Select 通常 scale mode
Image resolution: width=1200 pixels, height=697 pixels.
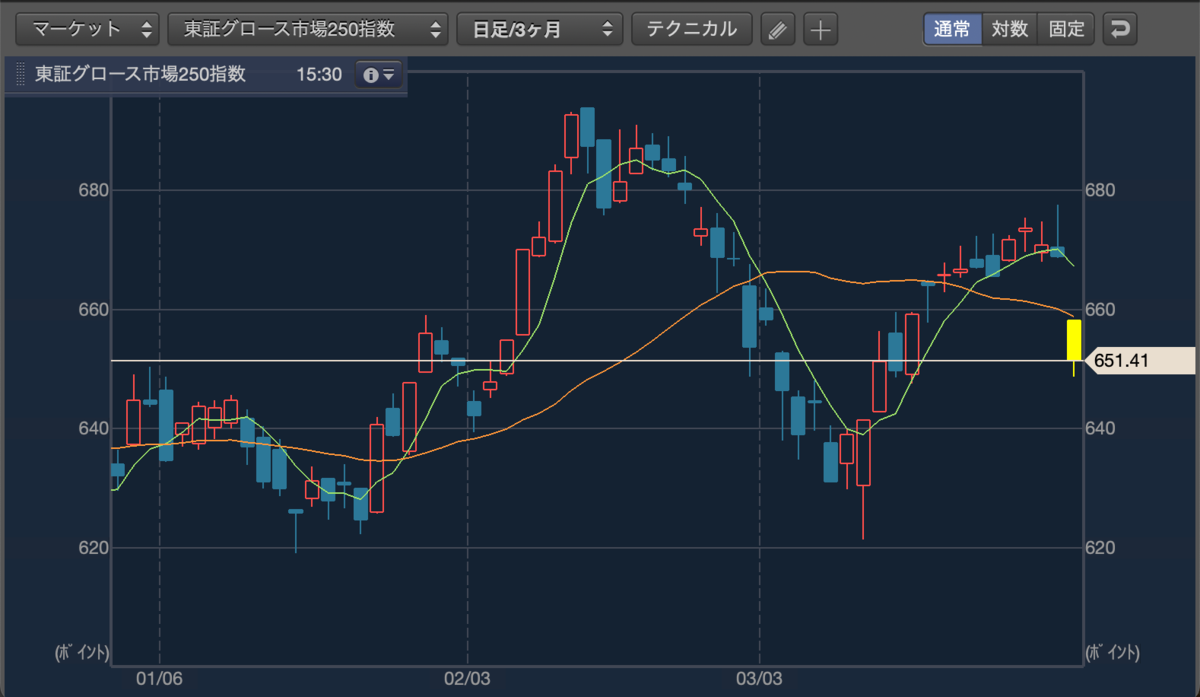point(952,29)
